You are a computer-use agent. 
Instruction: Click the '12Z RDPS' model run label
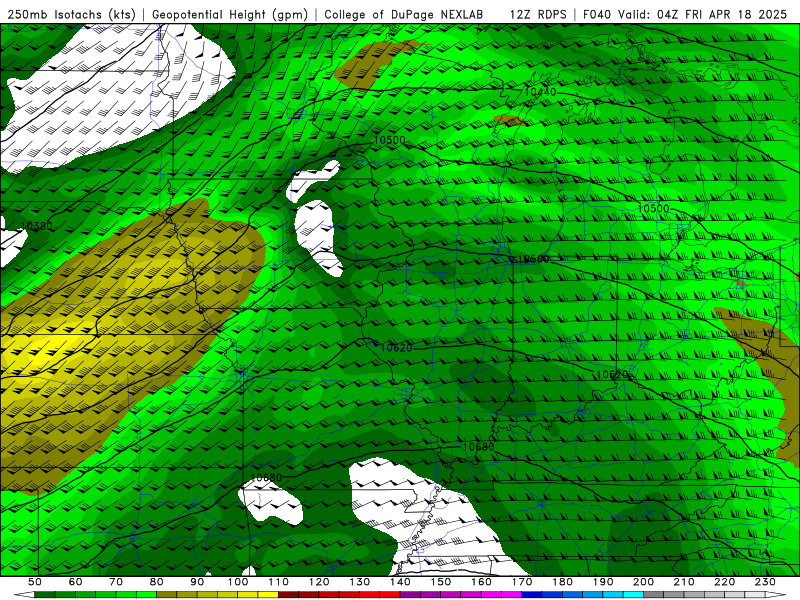point(538,14)
